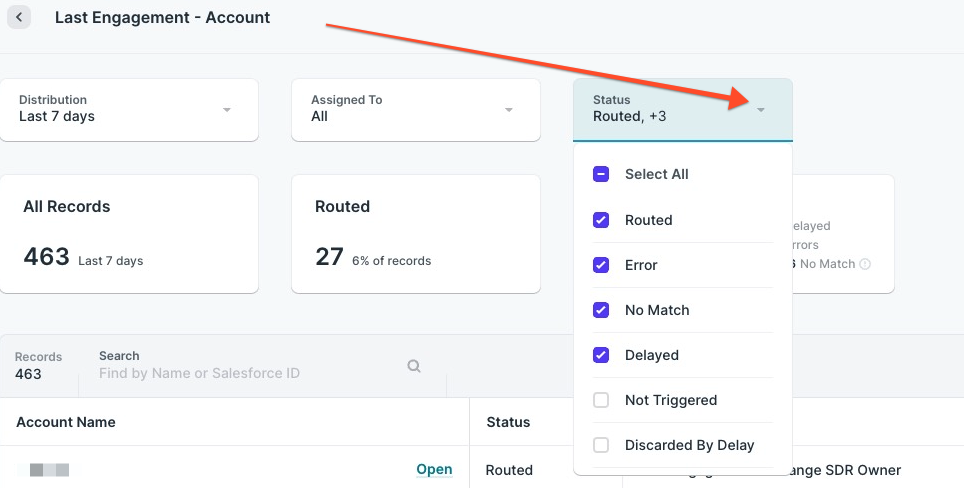
Task: Uncheck the Routed status checkbox
Action: 601,220
